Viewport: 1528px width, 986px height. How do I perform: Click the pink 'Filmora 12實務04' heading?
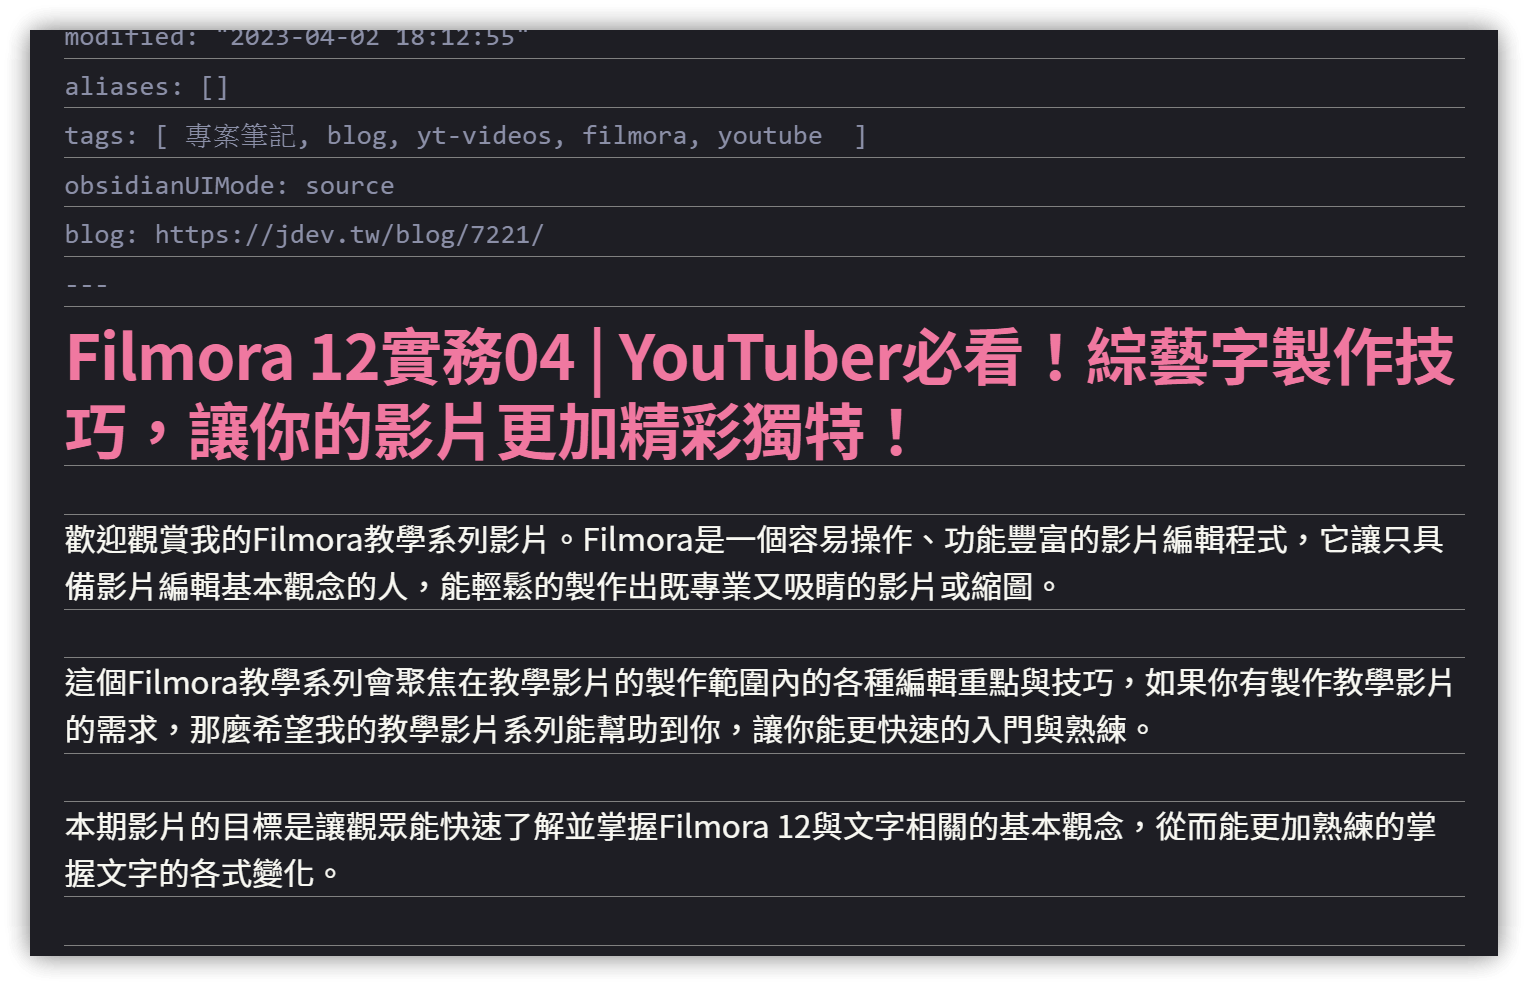[x=760, y=394]
